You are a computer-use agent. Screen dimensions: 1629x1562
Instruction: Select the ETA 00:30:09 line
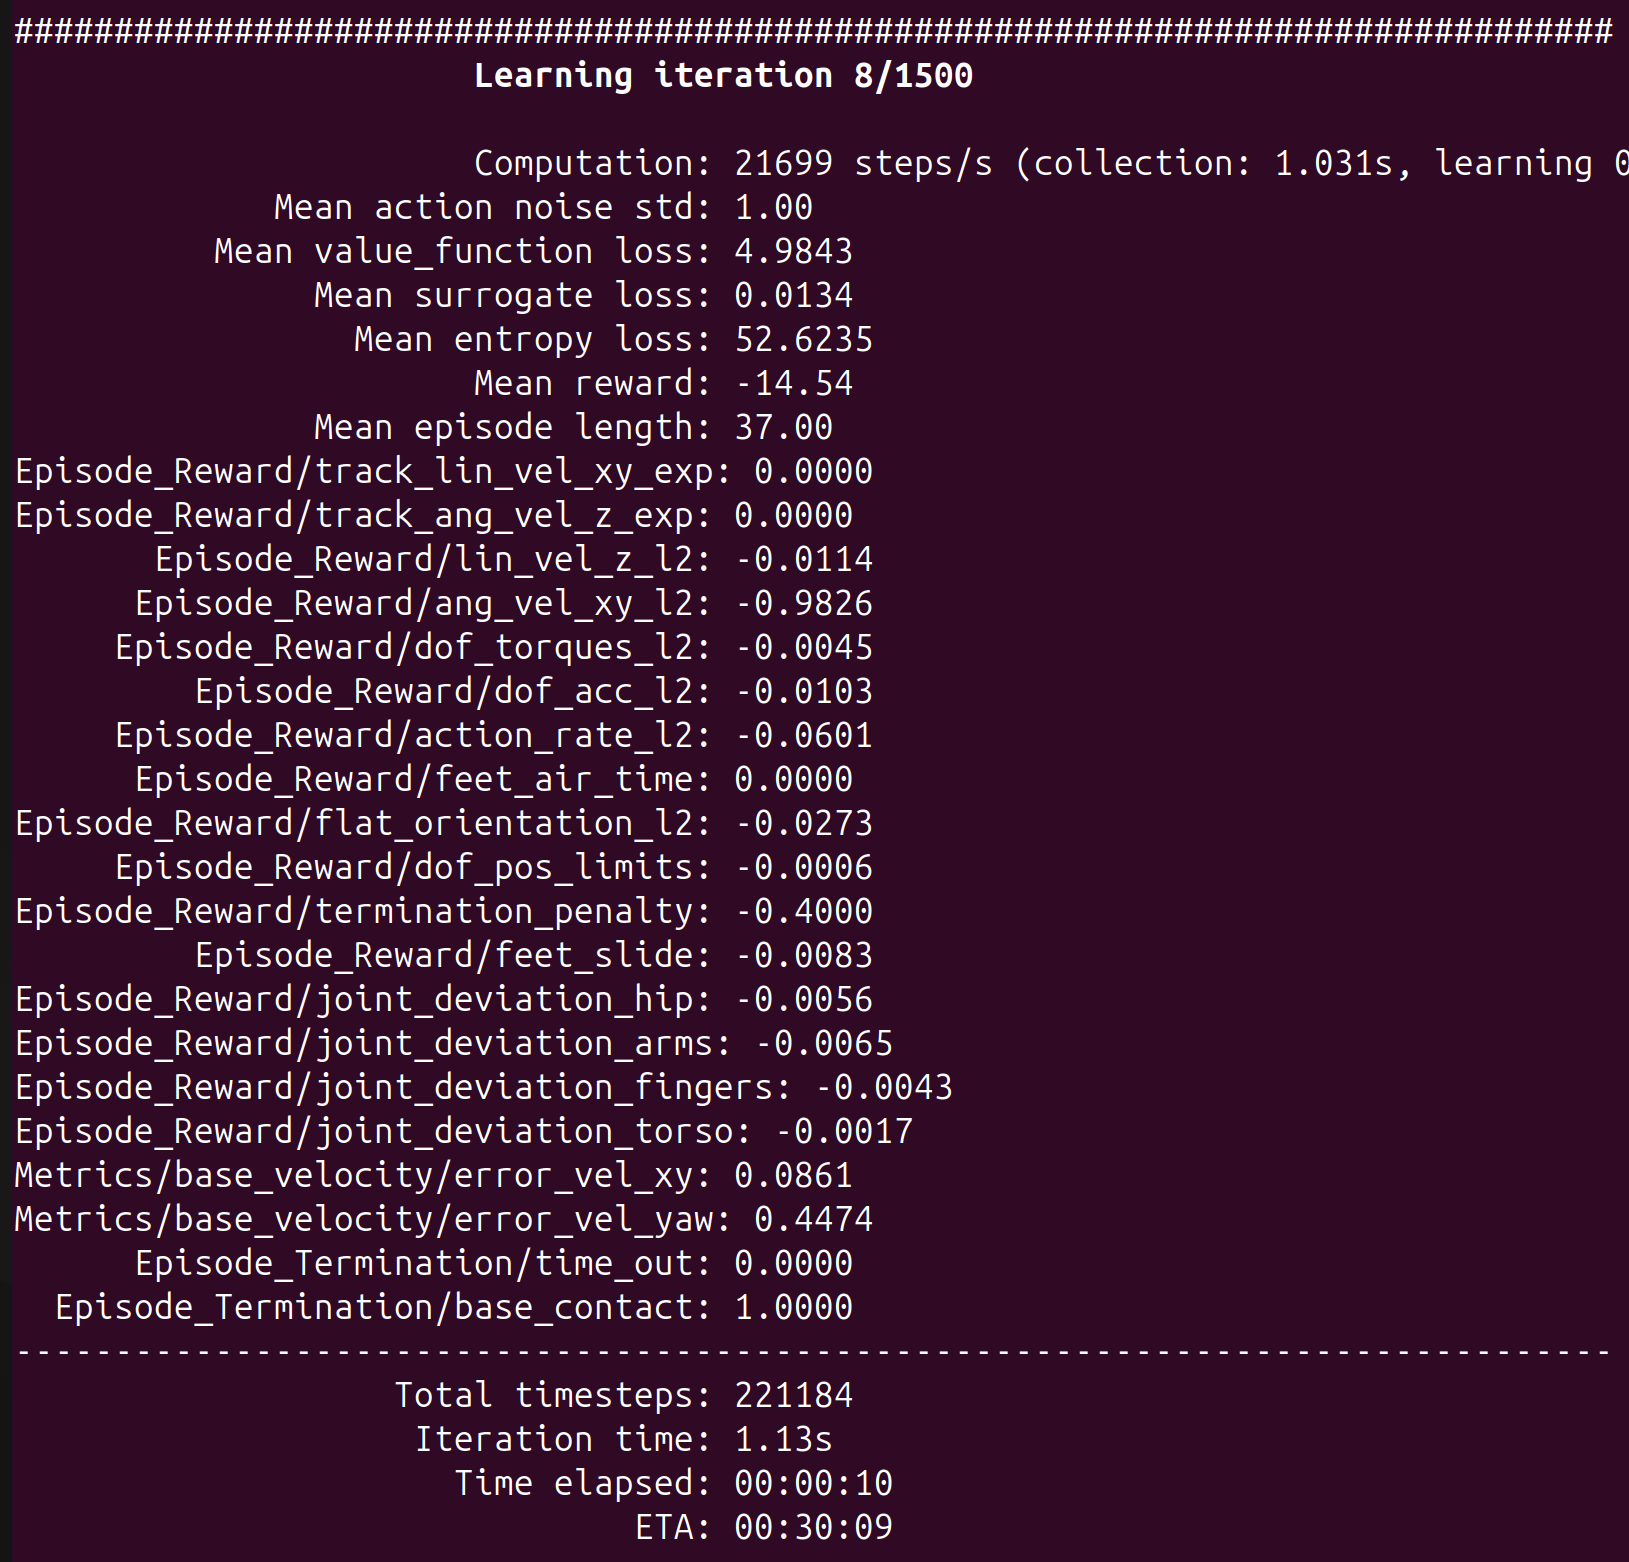[x=768, y=1527]
